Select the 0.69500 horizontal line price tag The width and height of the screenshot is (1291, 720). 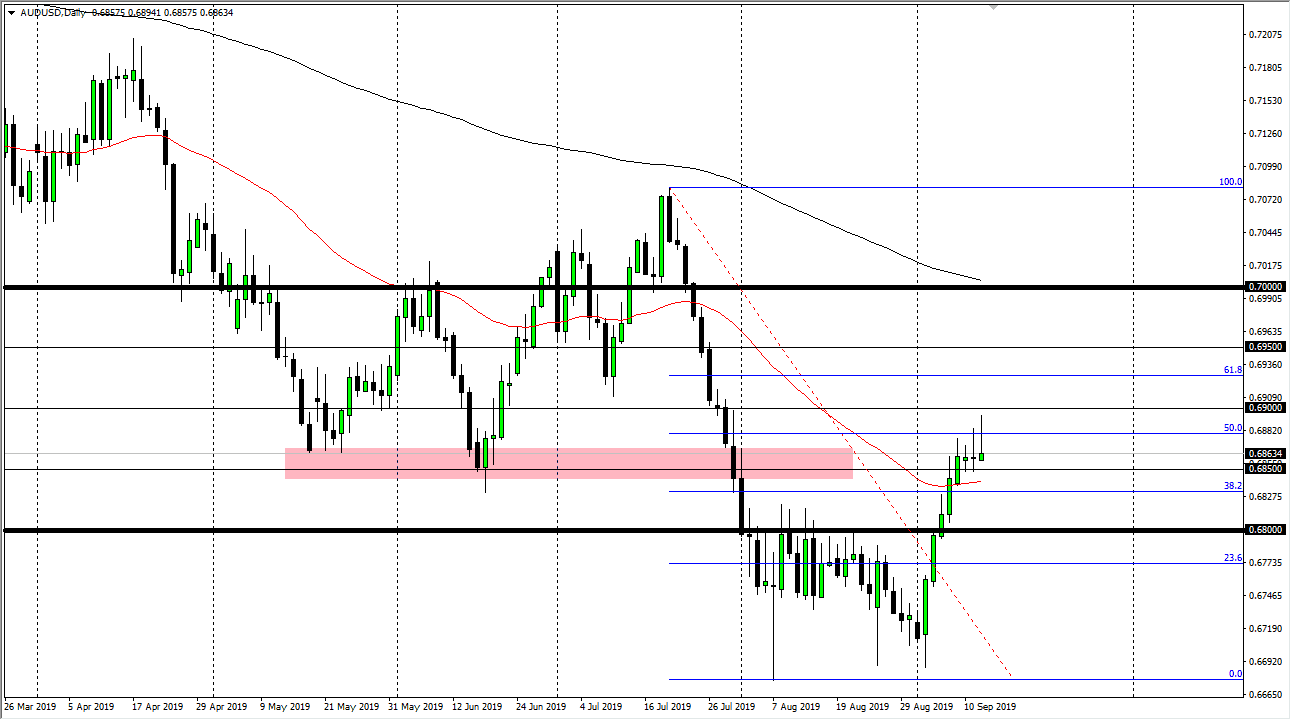pyautogui.click(x=1265, y=347)
